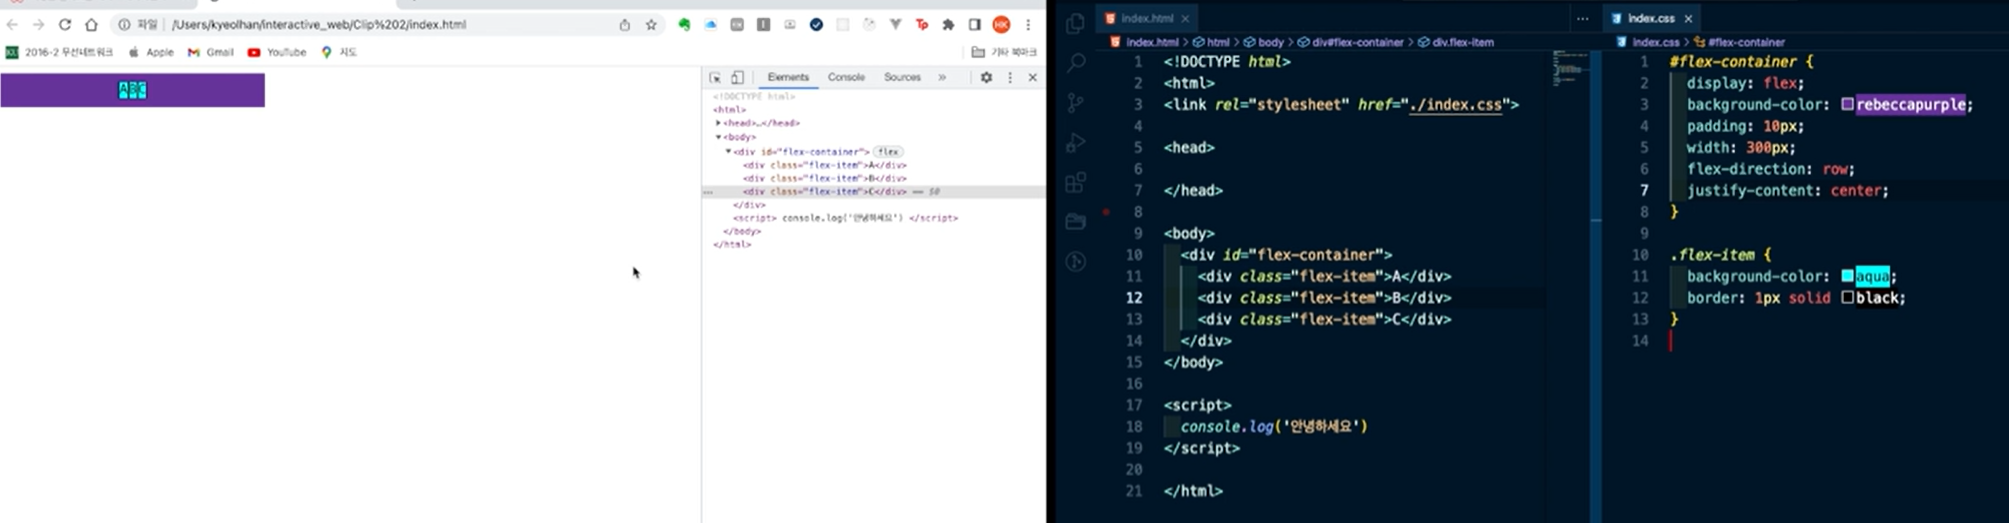
Task: Open Chrome three-dot menu
Action: point(1028,25)
